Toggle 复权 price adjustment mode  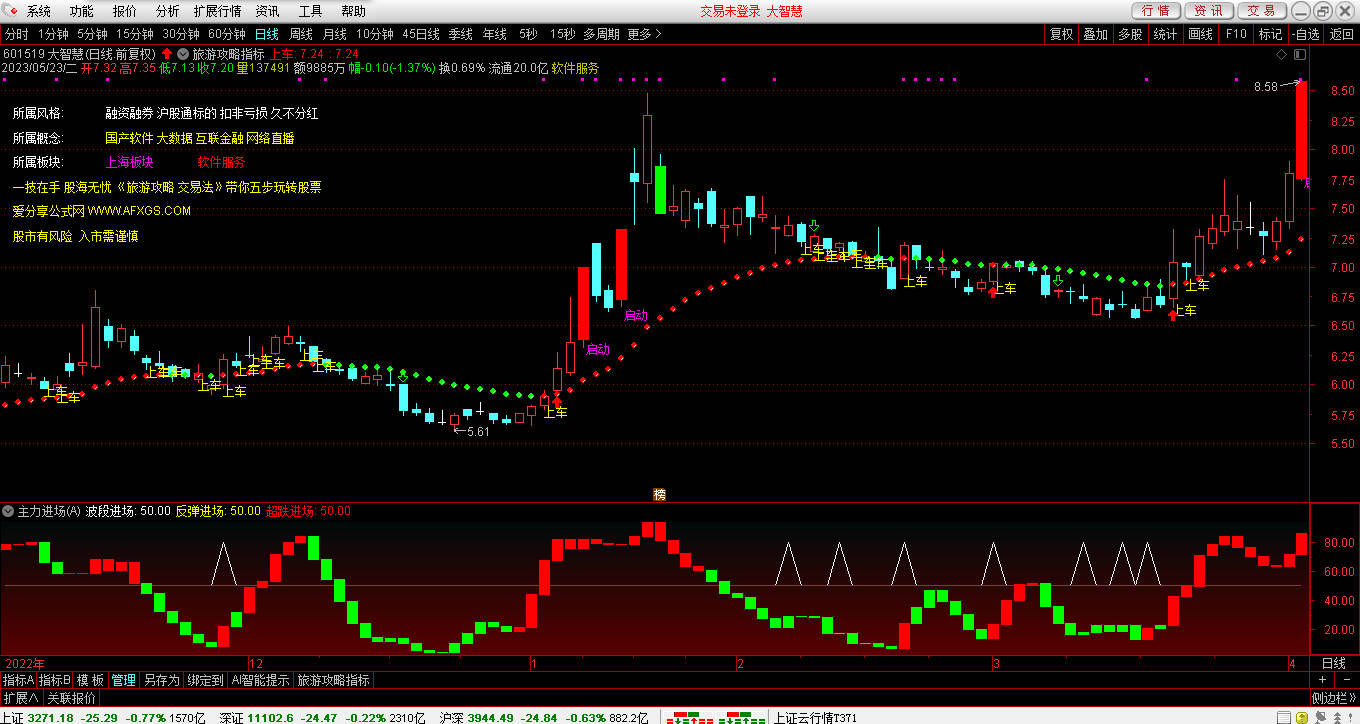1061,34
